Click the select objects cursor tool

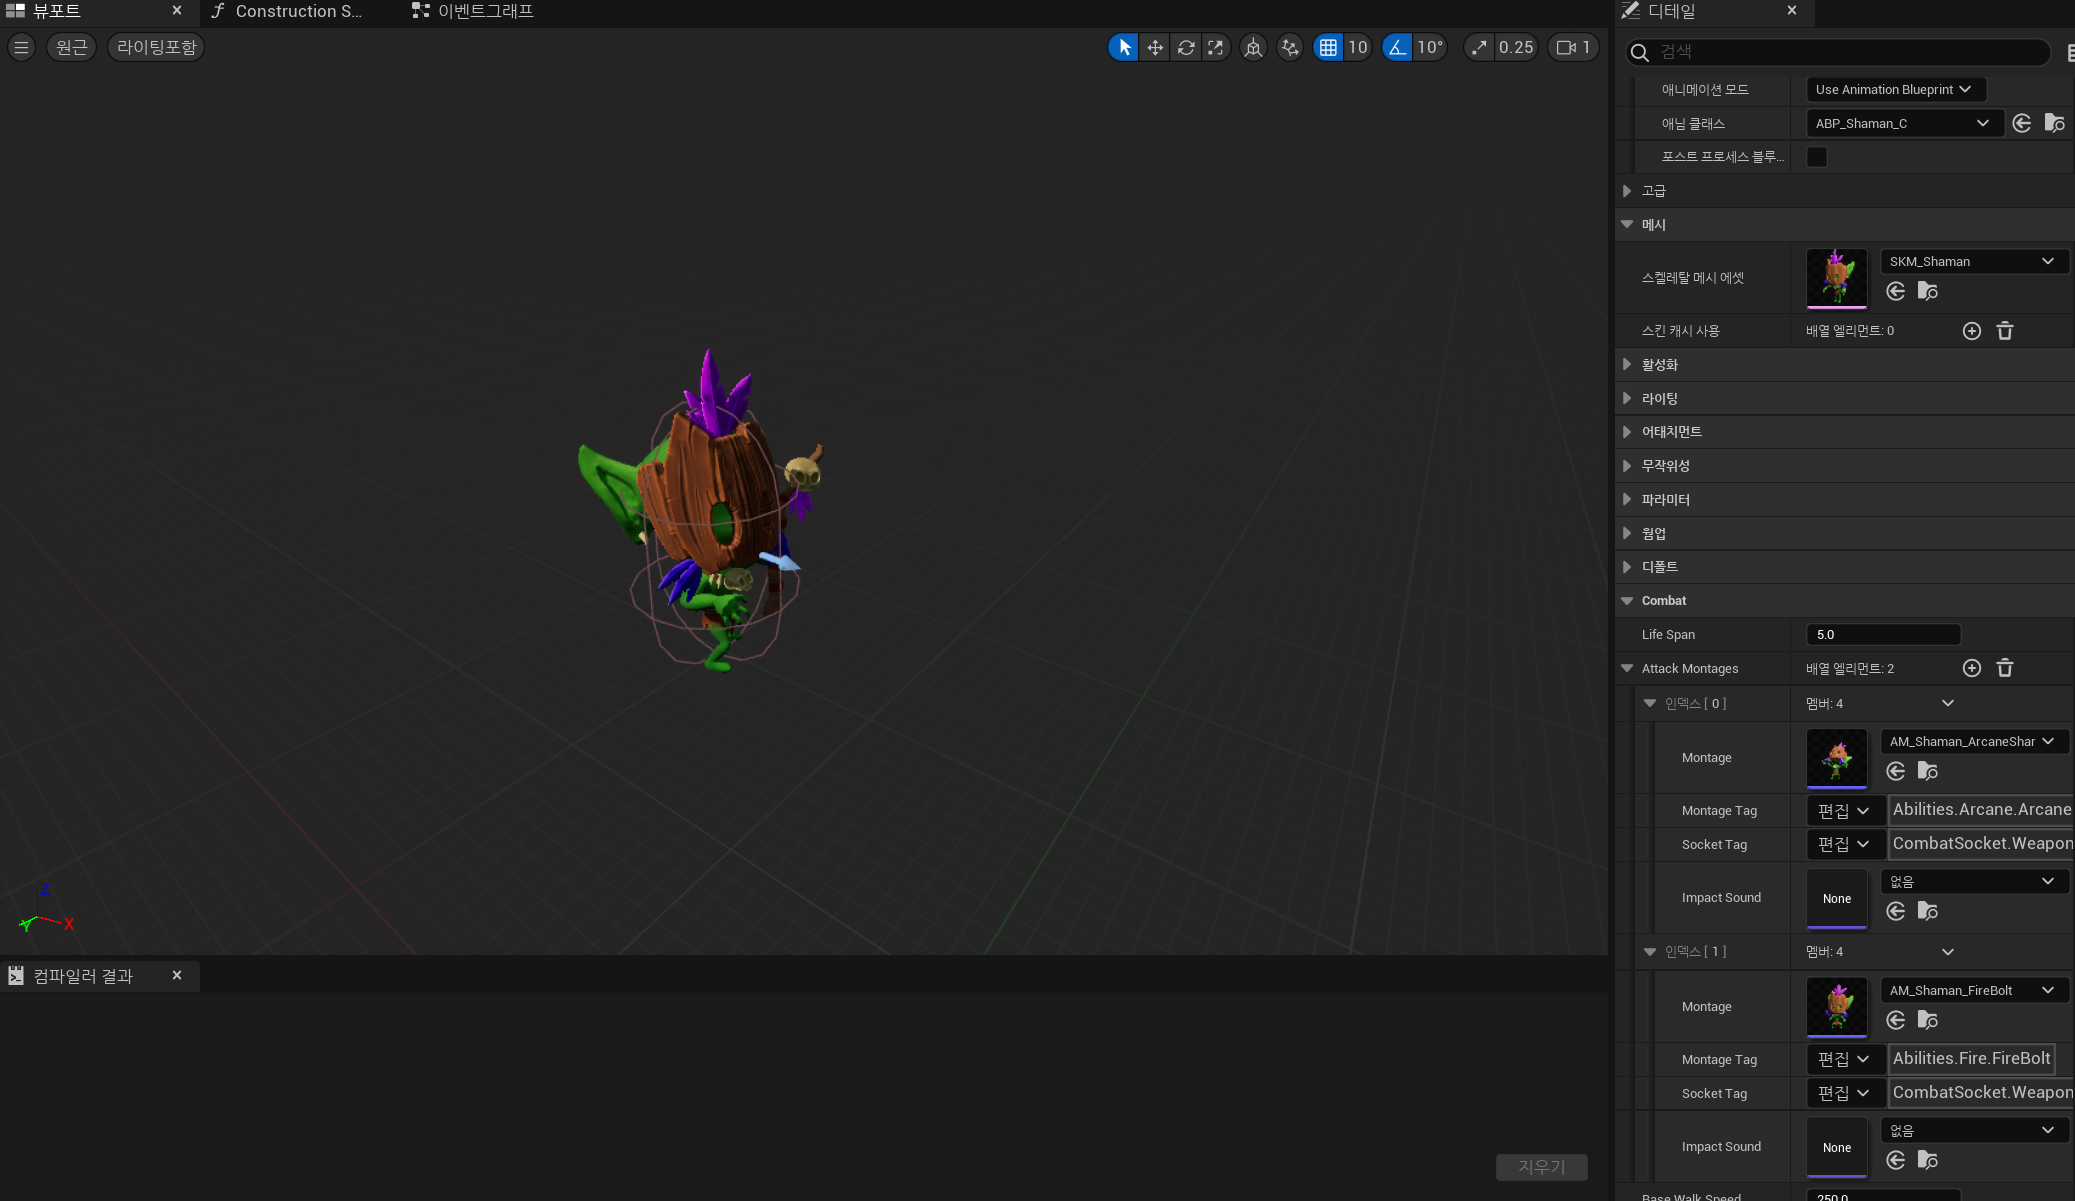(x=1124, y=47)
